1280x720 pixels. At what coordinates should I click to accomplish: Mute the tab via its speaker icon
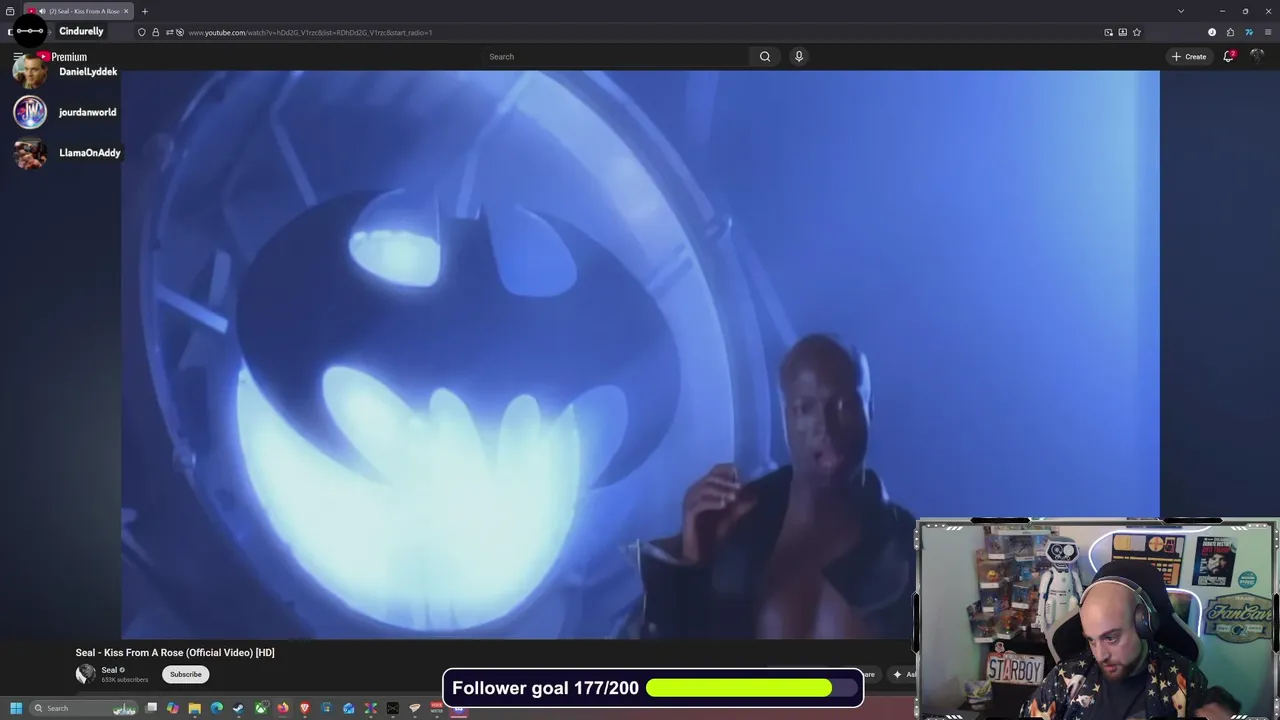point(42,11)
